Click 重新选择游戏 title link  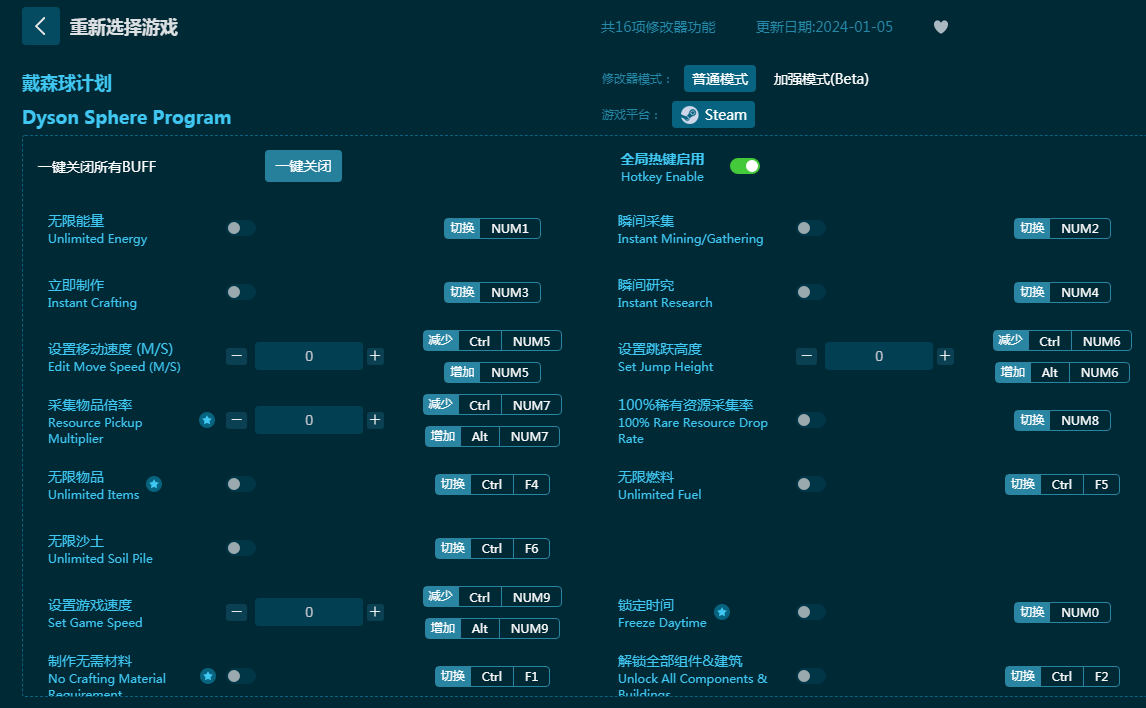tap(124, 27)
